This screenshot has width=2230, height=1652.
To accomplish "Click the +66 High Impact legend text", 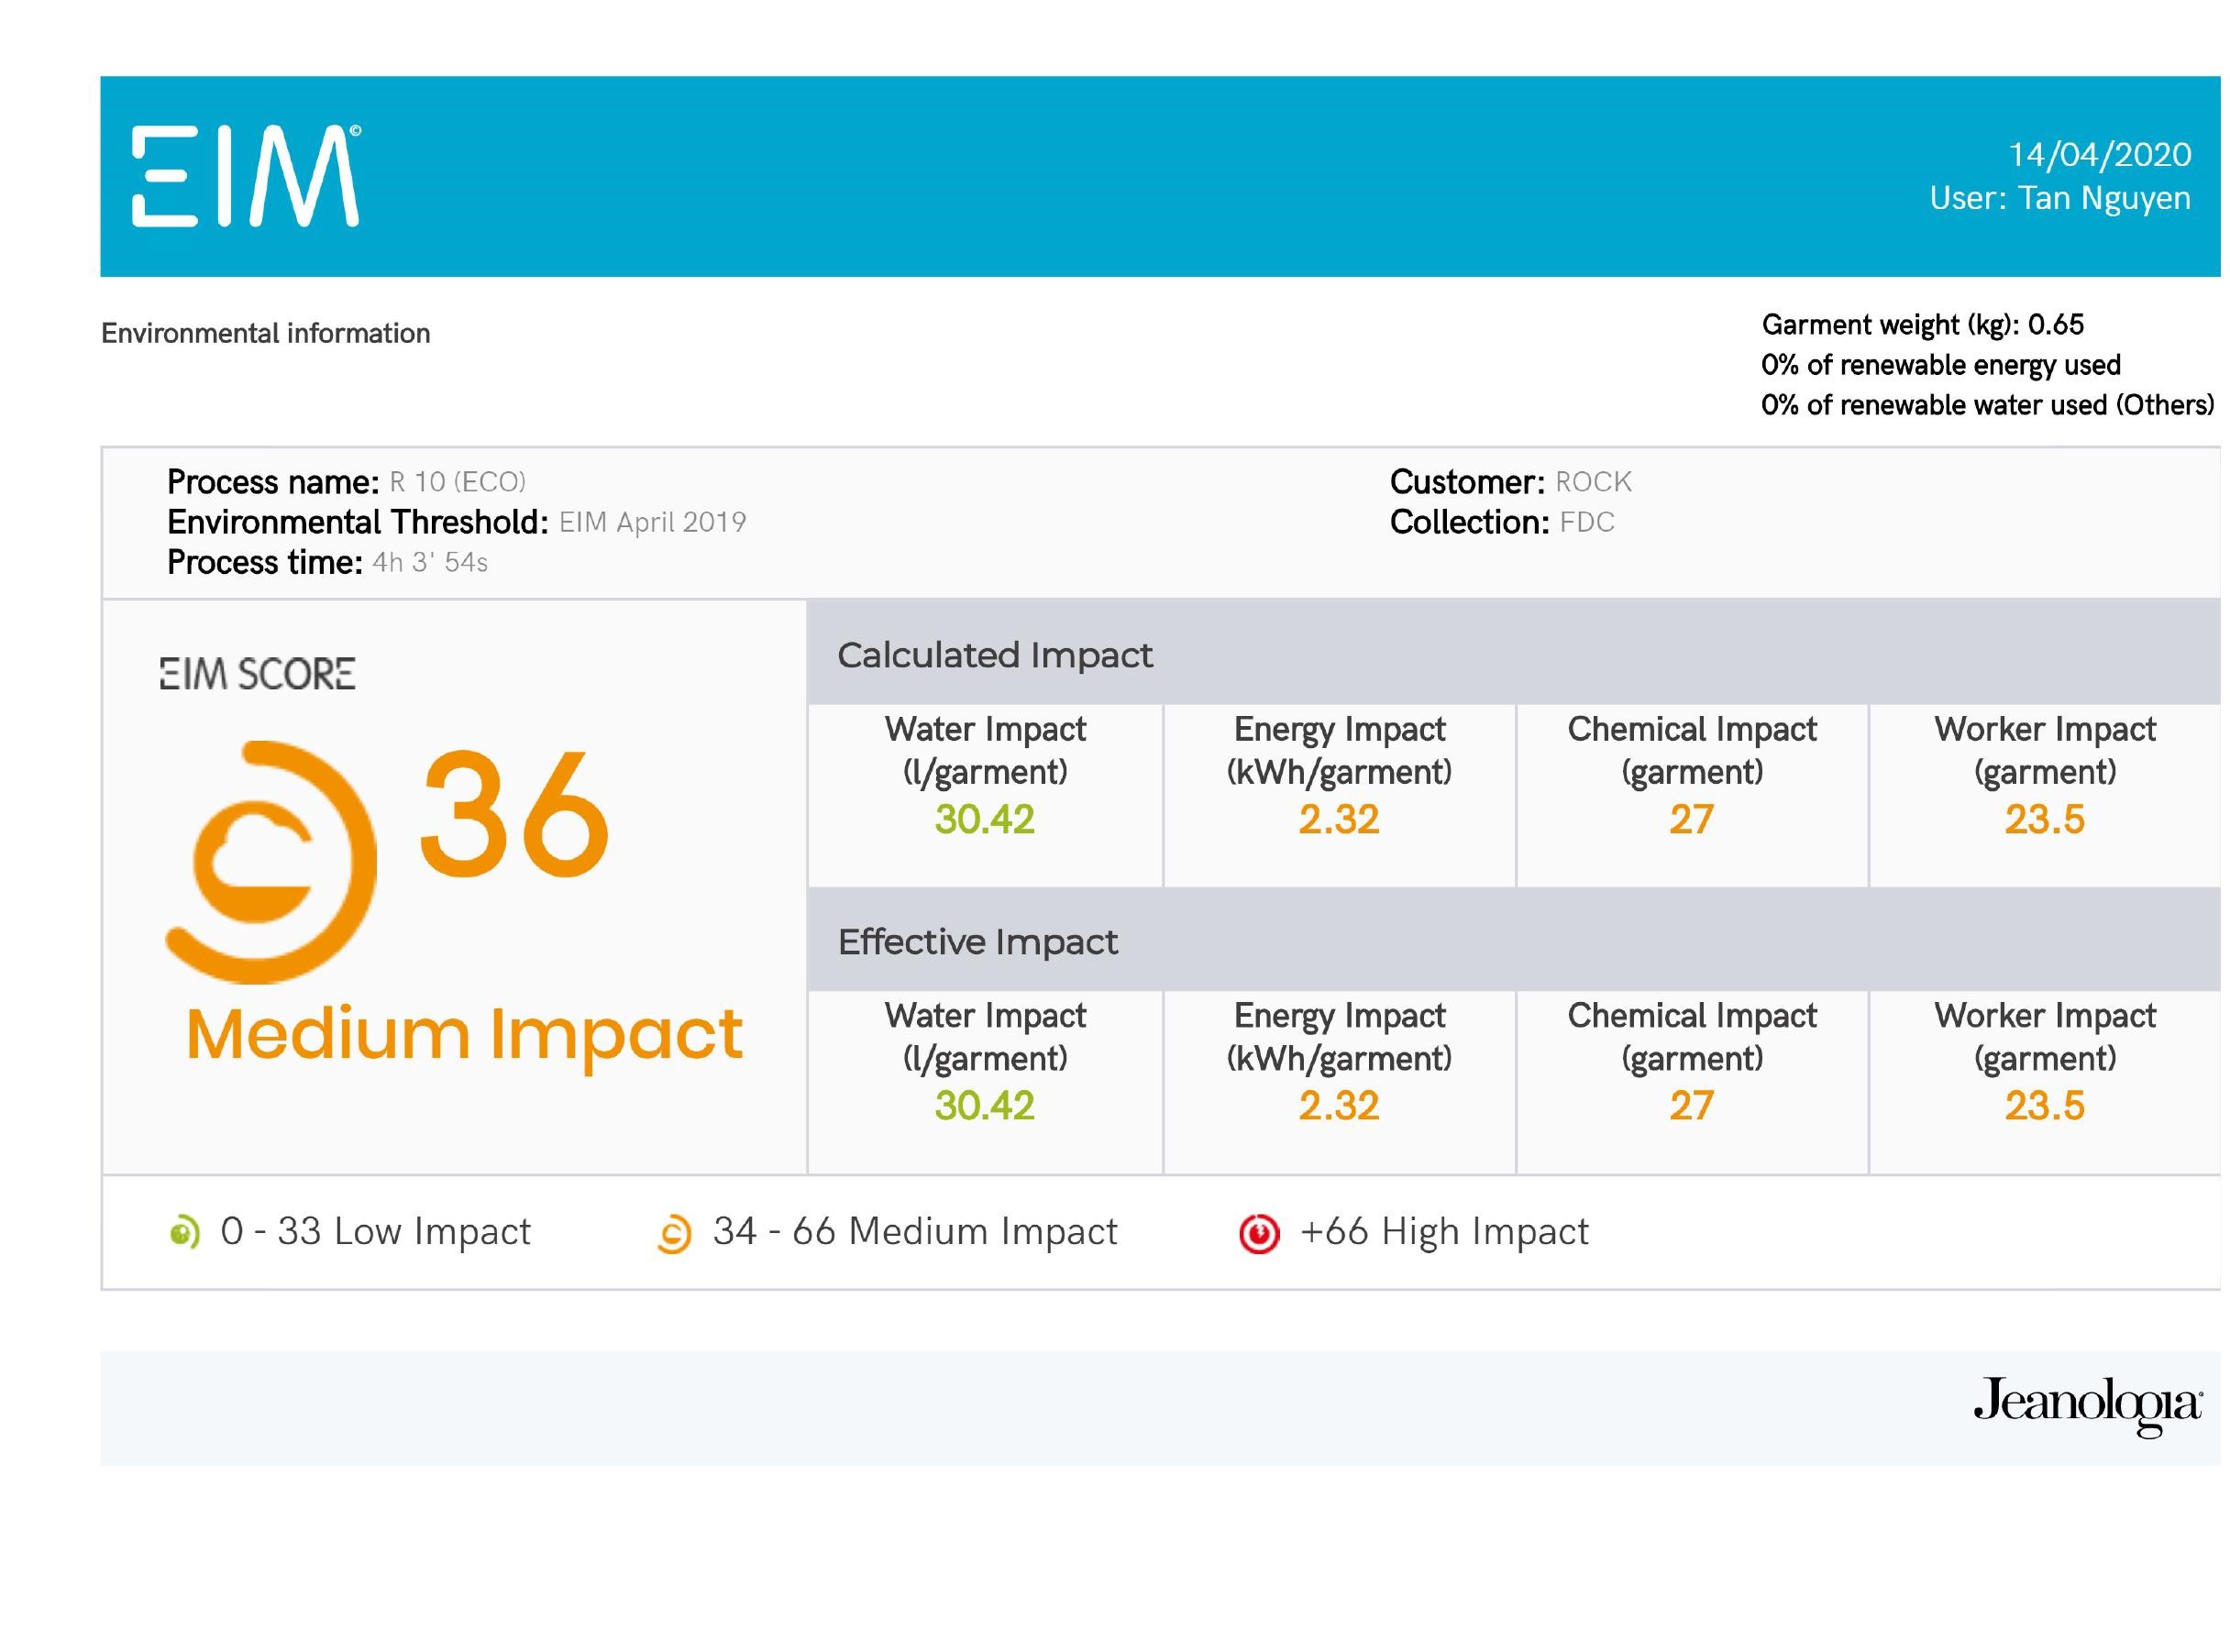I will click(x=1444, y=1232).
